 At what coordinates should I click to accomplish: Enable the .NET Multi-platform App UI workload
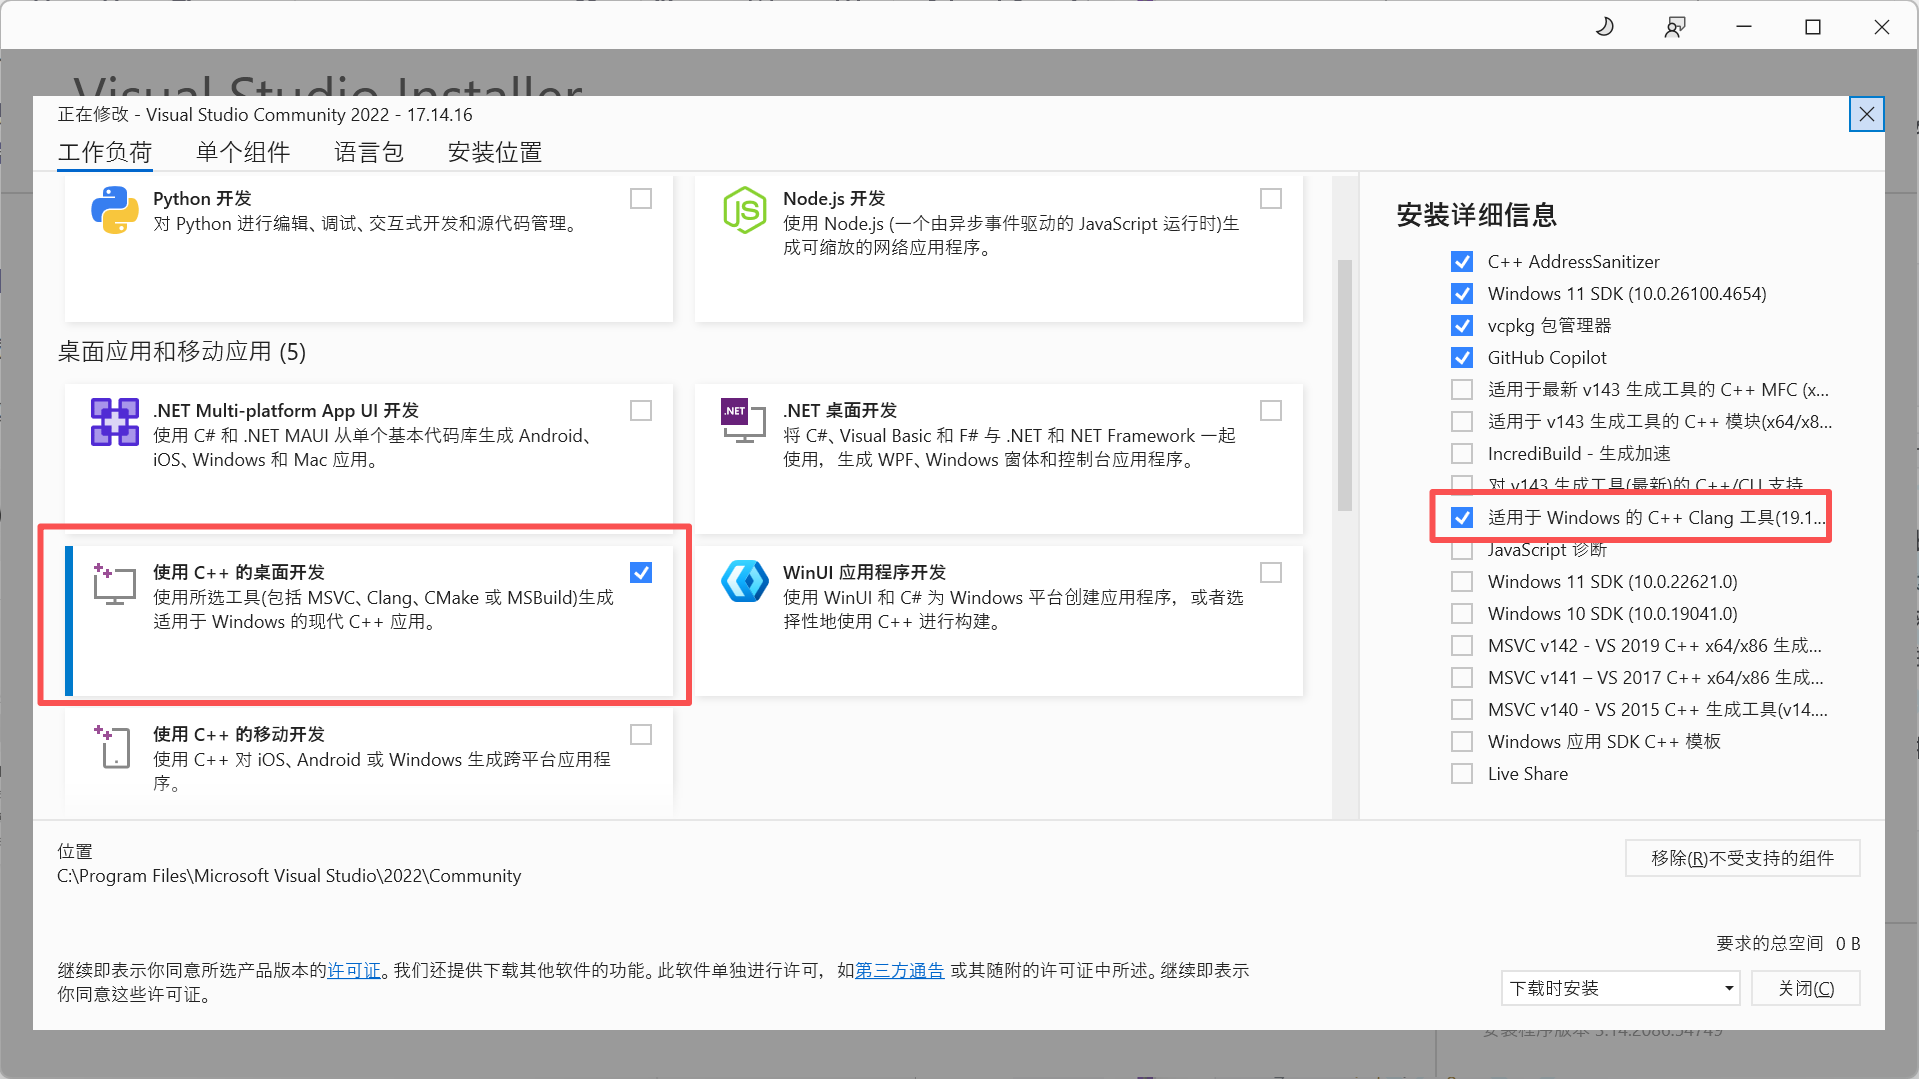pos(641,411)
